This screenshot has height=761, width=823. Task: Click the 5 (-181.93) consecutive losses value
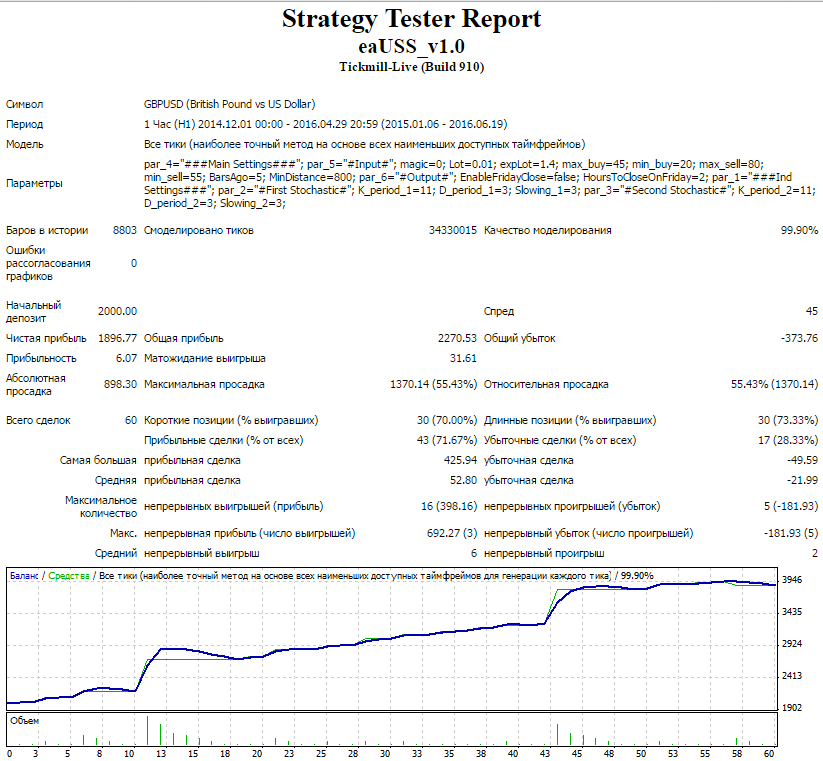point(790,506)
